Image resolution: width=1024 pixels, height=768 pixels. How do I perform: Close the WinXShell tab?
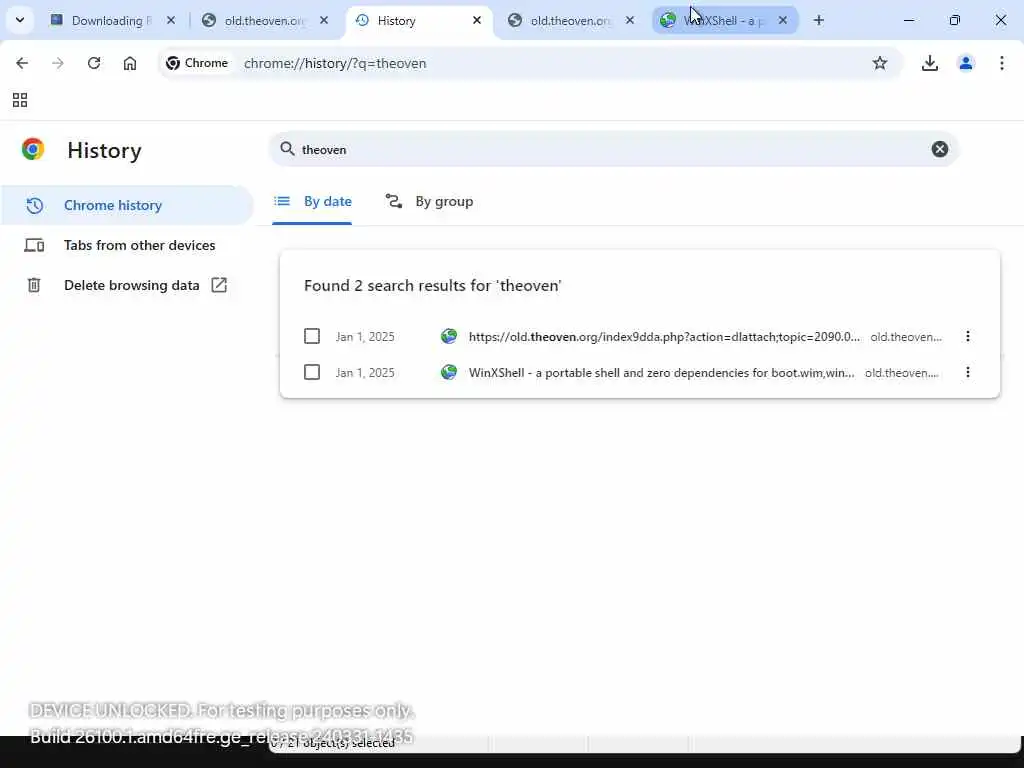(782, 20)
